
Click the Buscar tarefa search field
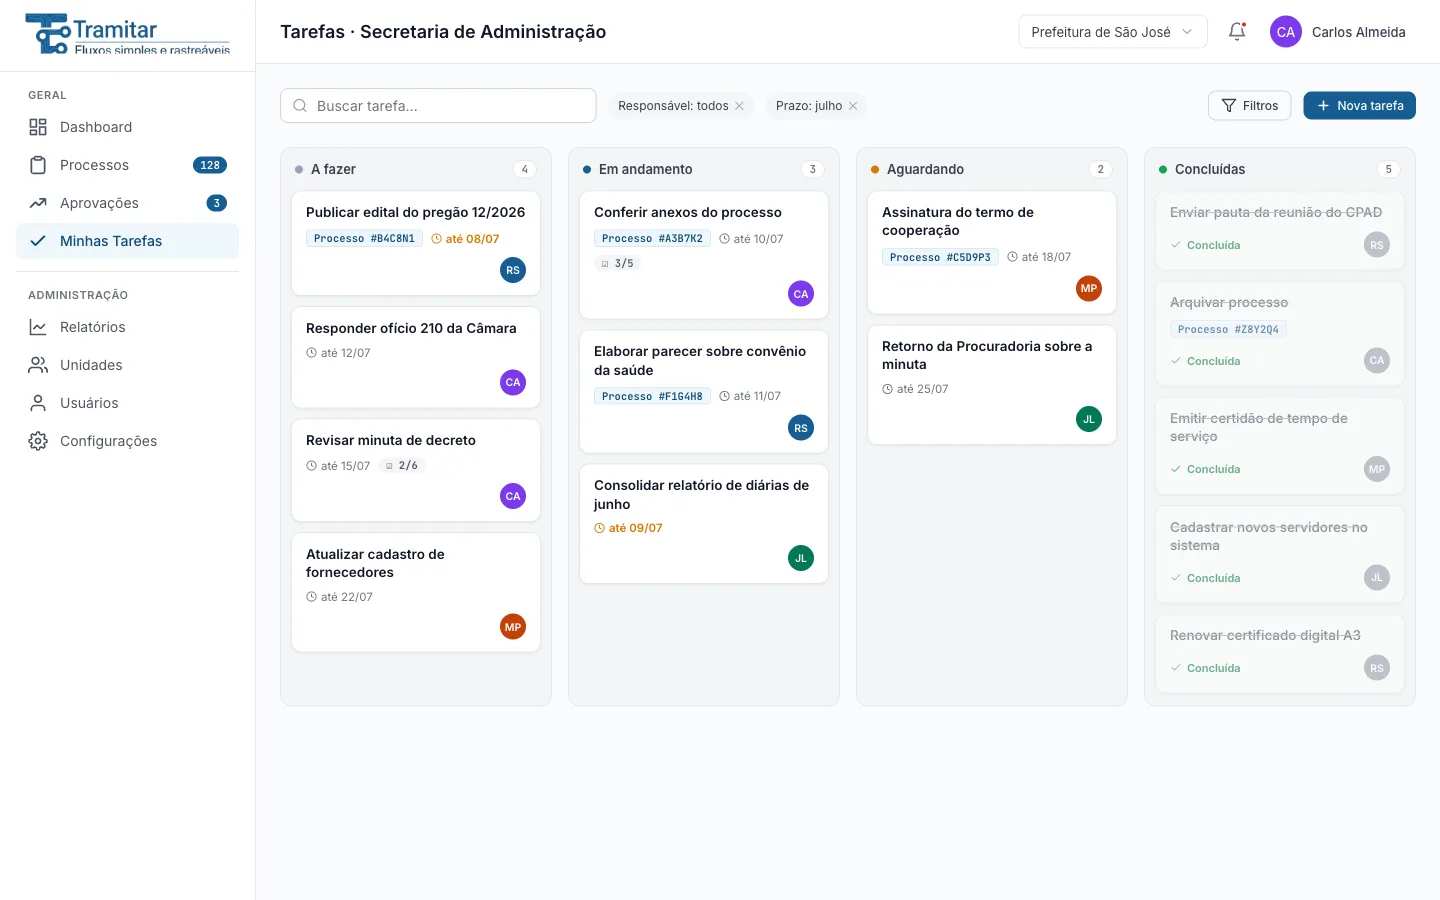[x=438, y=106]
